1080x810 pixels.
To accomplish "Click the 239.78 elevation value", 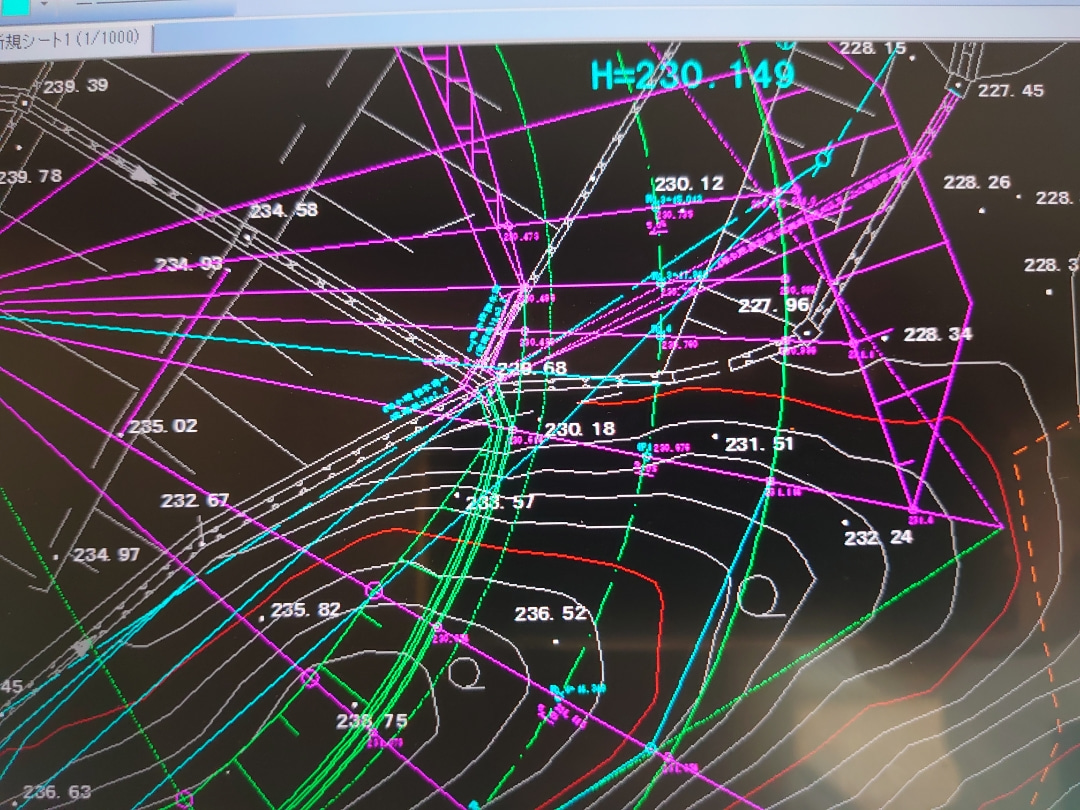I will (x=30, y=176).
